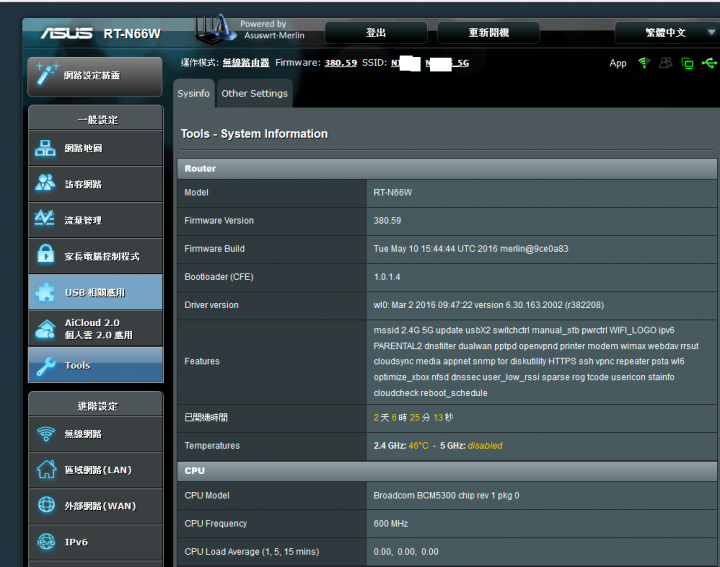Click the 無線路由器 operation mode link
This screenshot has height=567, width=720.
click(246, 62)
